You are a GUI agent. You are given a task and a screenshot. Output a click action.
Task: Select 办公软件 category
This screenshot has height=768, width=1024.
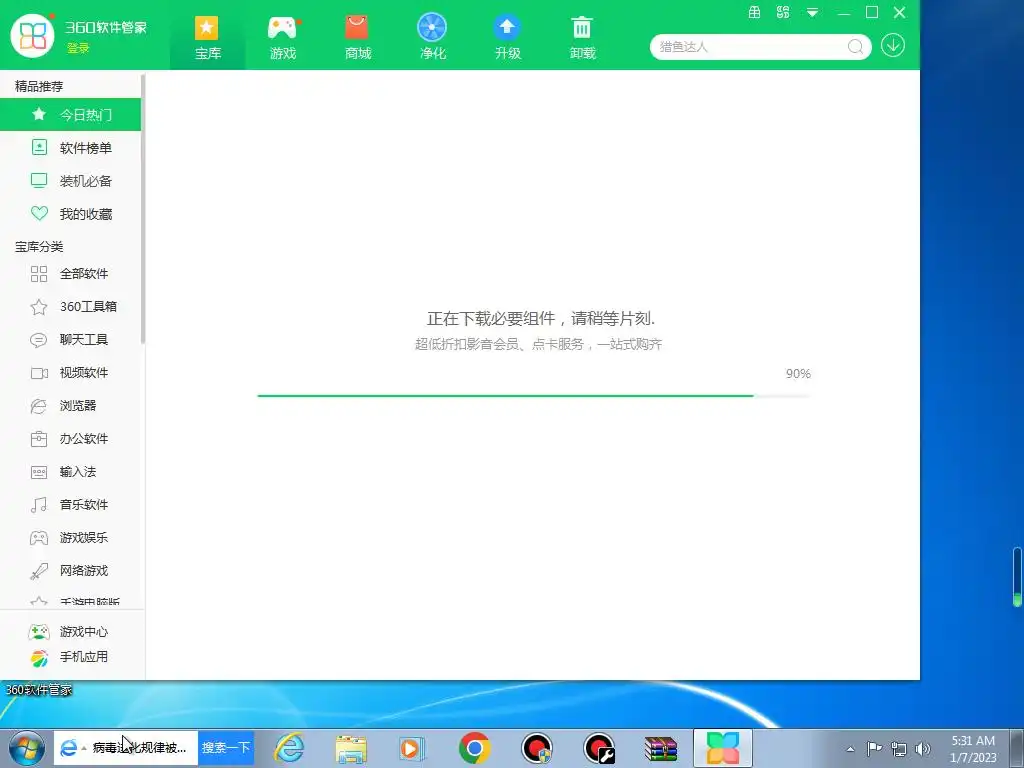(71, 439)
